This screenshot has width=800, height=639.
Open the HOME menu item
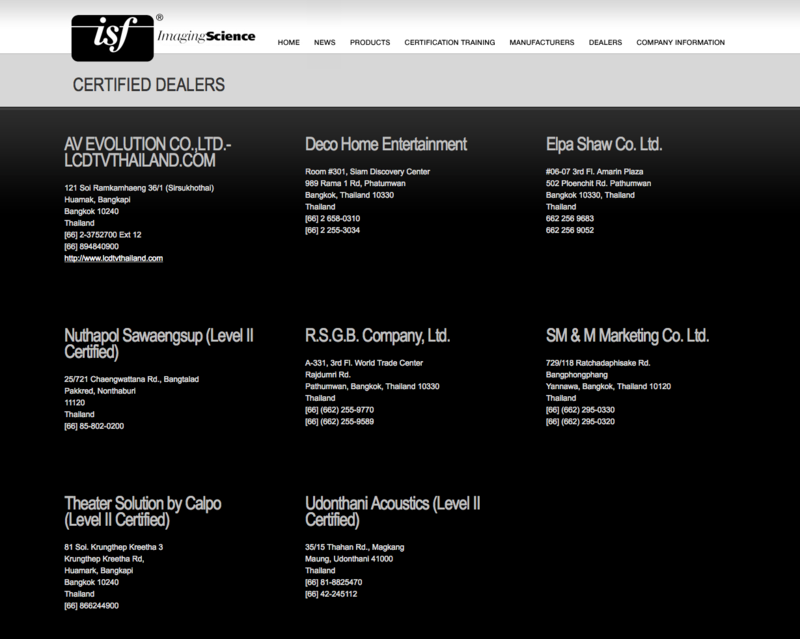point(288,42)
